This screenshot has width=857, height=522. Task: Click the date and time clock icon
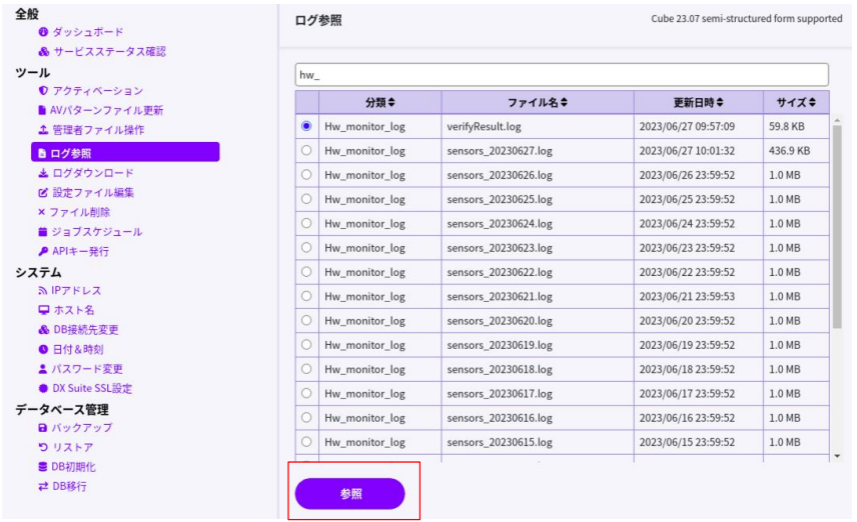[43, 349]
